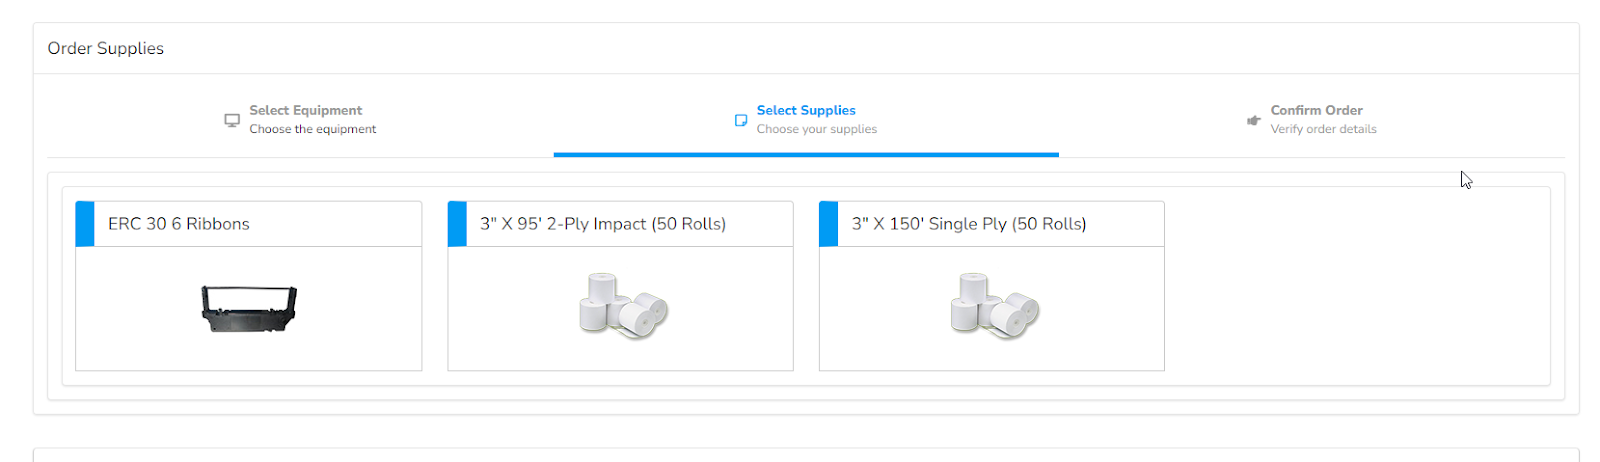Switch to the Confirm Order step
Screen dimensions: 1600x462
[1316, 110]
